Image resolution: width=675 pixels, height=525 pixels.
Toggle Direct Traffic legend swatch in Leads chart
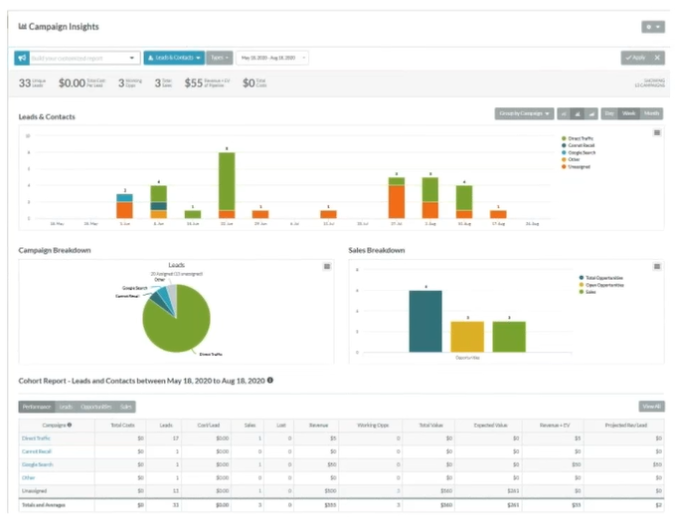[x=563, y=139]
